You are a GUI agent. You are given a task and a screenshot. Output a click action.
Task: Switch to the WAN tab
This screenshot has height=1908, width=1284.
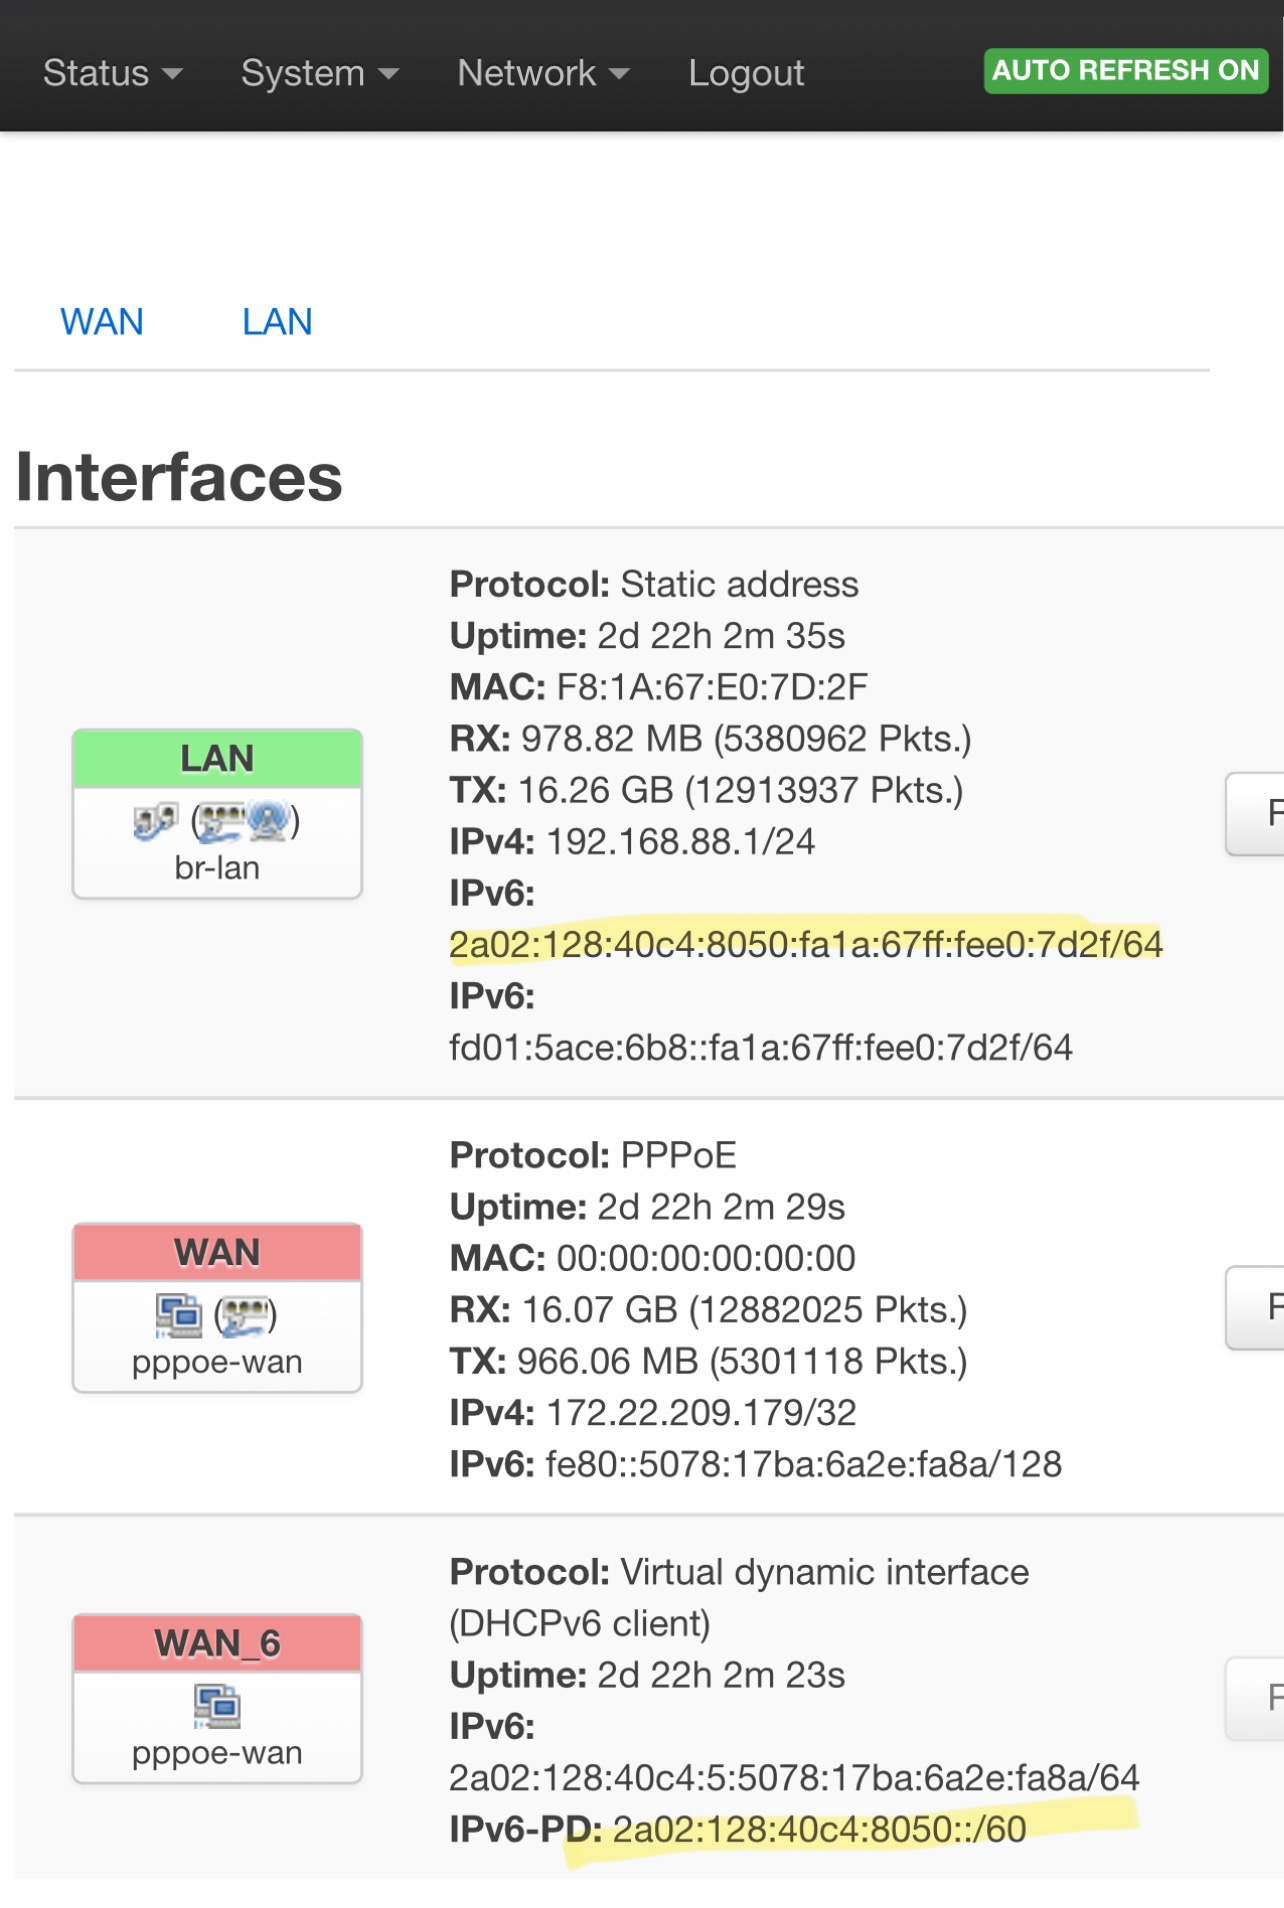pyautogui.click(x=102, y=322)
